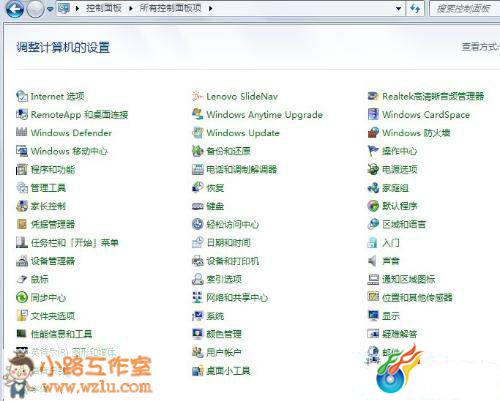Click the 家庭组 homegroup icon

click(x=373, y=188)
